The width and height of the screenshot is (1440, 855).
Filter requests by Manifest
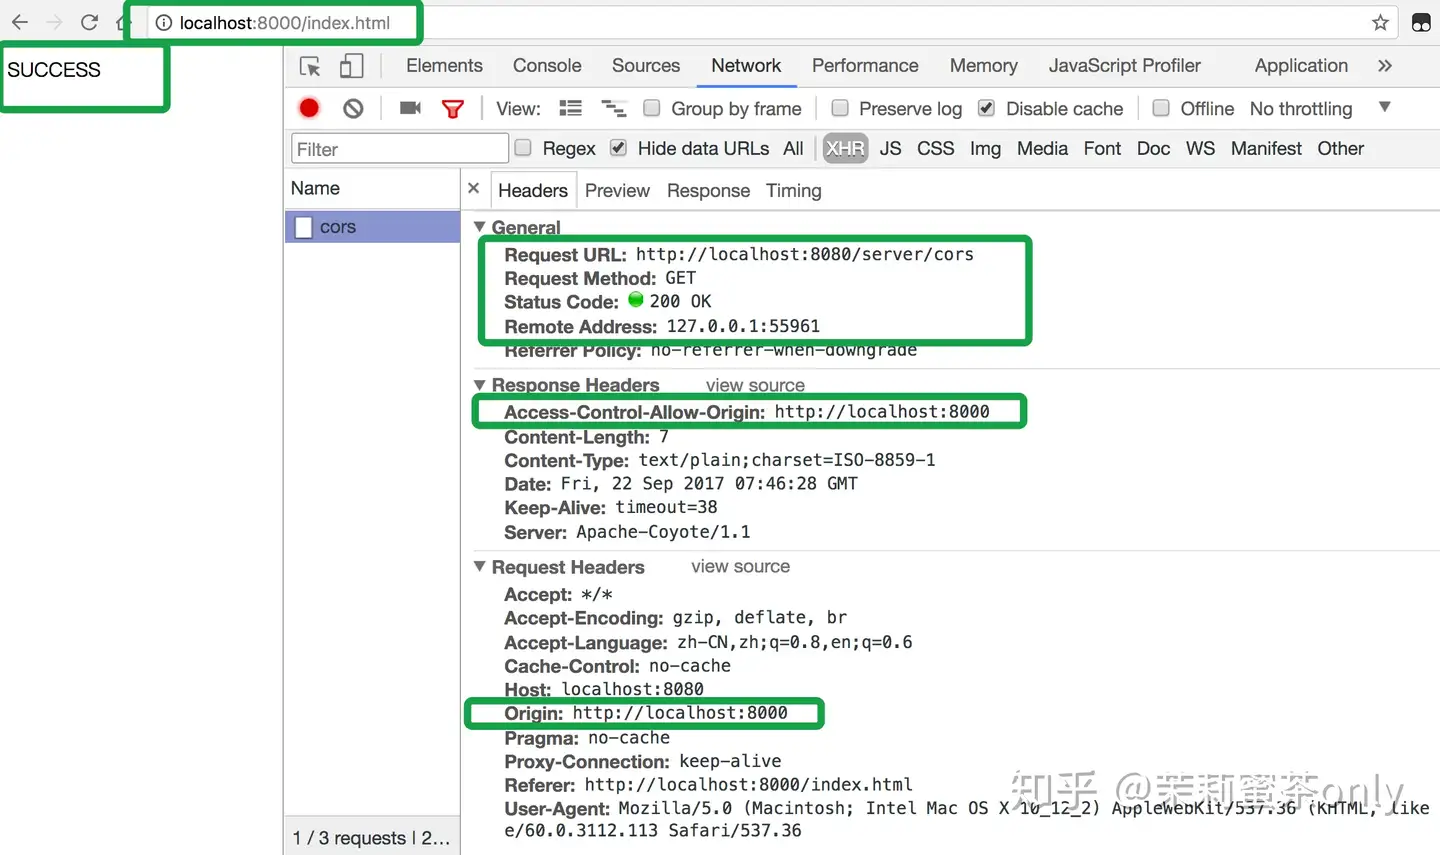(1266, 149)
